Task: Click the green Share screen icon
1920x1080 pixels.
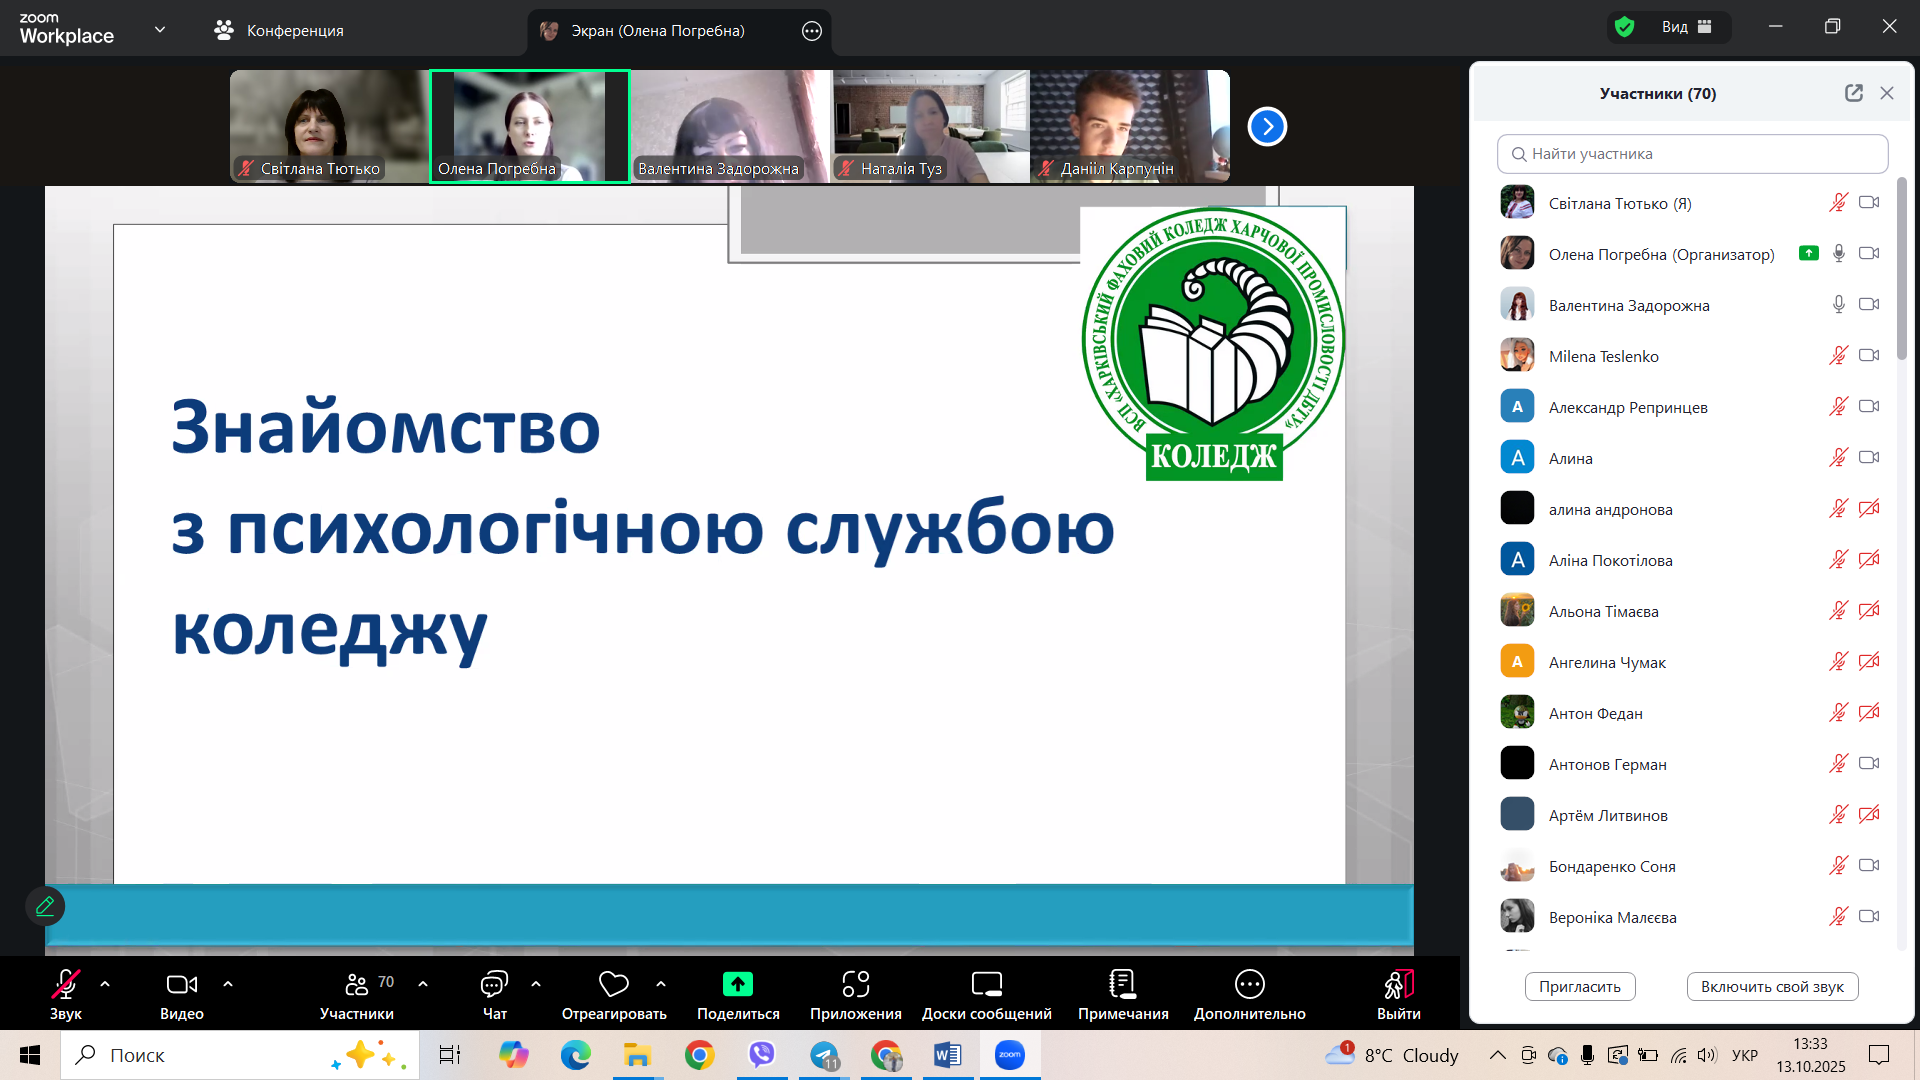Action: (x=737, y=985)
